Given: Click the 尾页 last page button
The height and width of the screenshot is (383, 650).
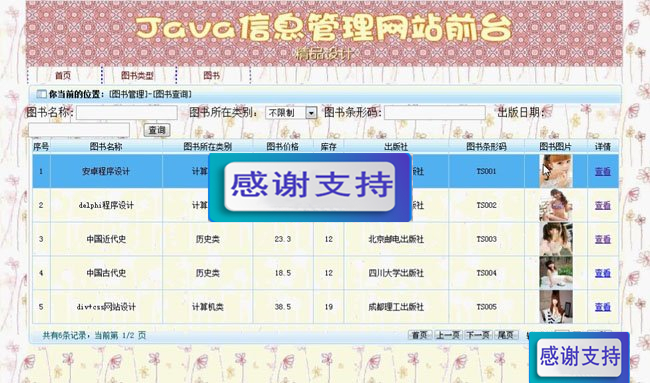Looking at the screenshot, I should click(x=506, y=335).
